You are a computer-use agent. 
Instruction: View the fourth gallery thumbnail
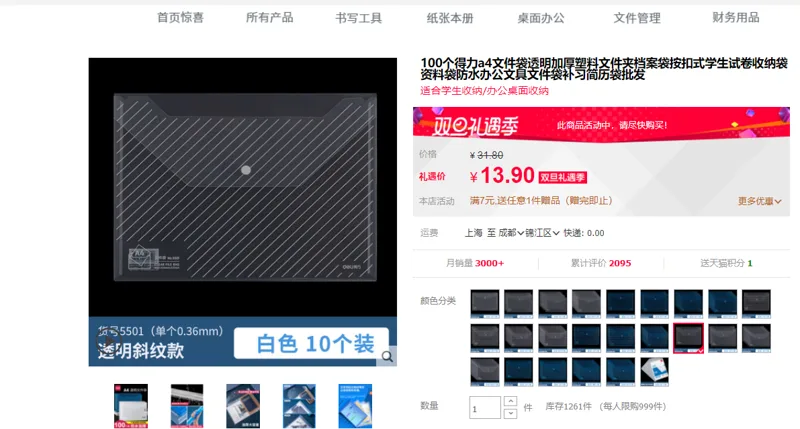tap(299, 406)
